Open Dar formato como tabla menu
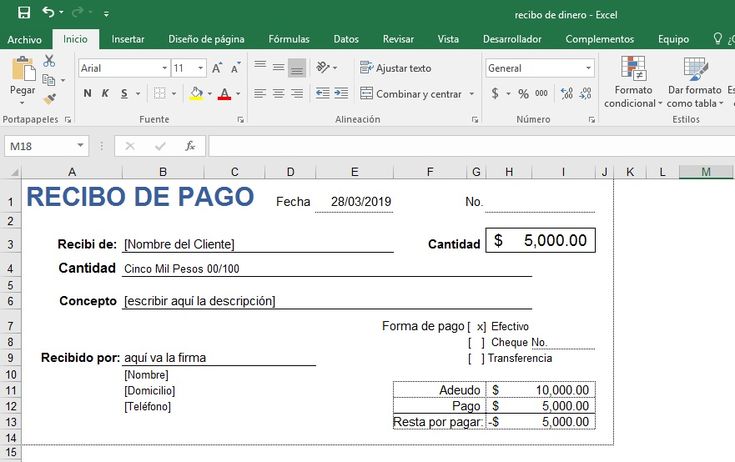The height and width of the screenshot is (462, 735). point(695,82)
